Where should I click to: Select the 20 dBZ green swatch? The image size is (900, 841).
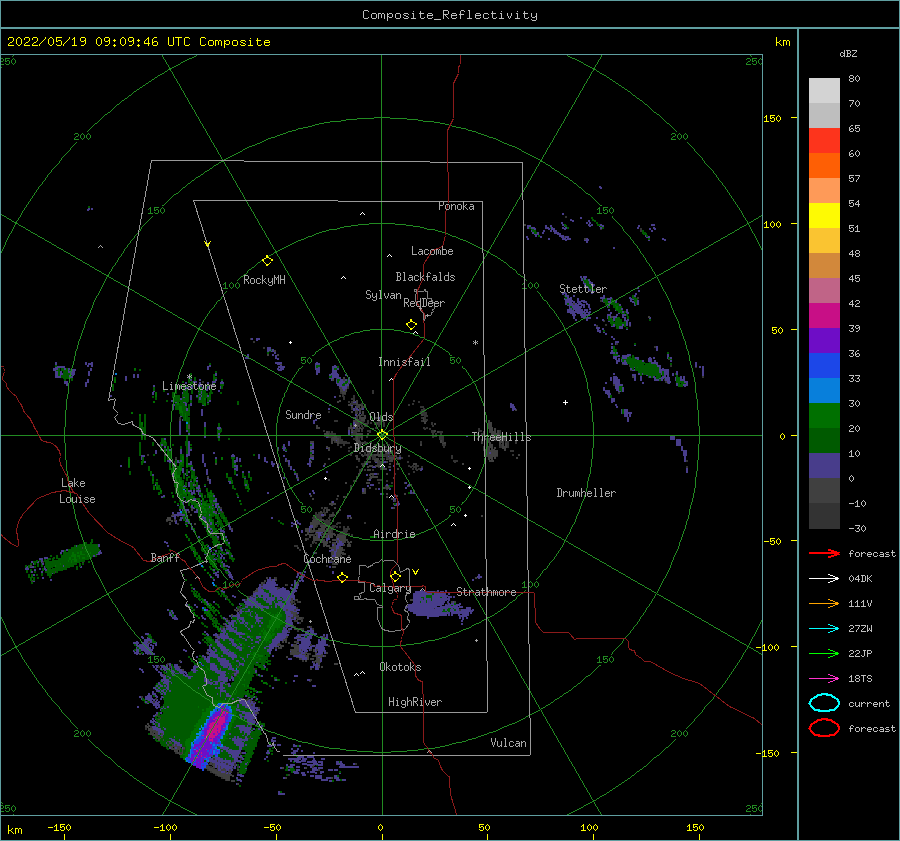(x=824, y=440)
